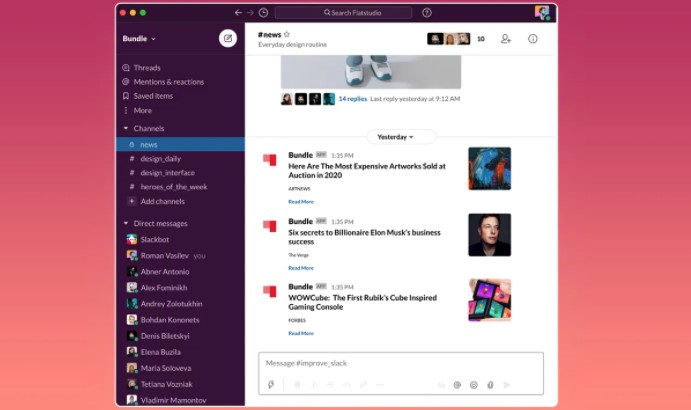Compose a new message with the pencil icon
This screenshot has width=691, height=410.
(x=228, y=38)
